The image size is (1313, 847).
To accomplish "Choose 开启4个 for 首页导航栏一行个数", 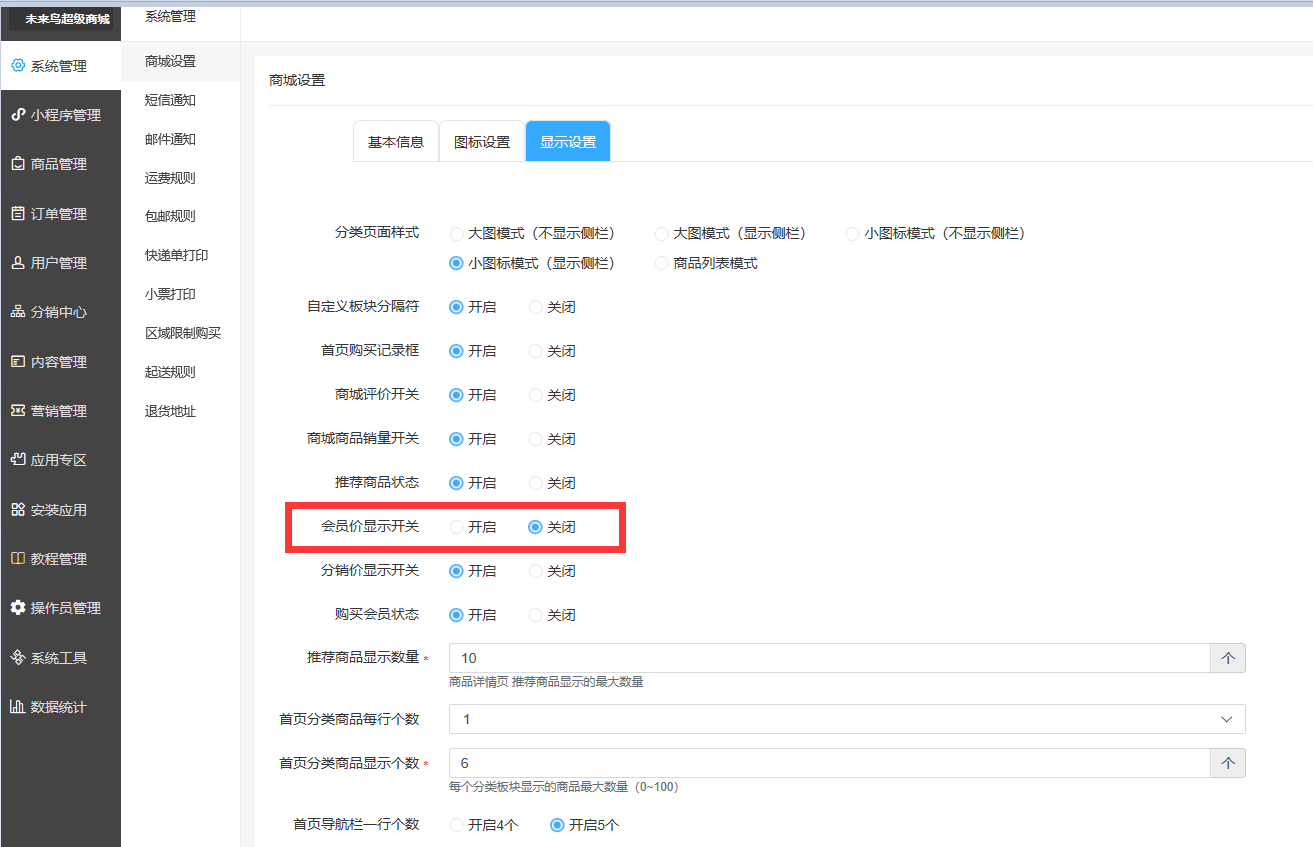I will click(x=457, y=826).
